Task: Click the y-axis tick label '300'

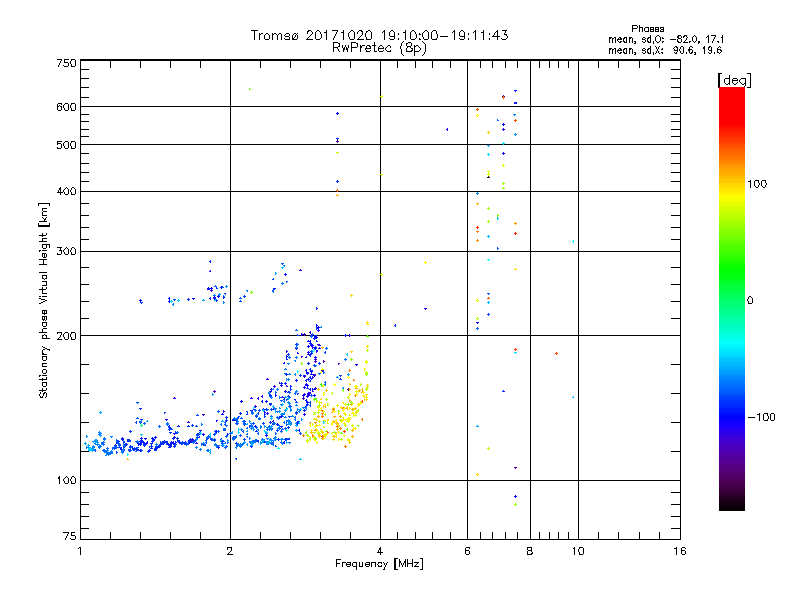Action: point(66,251)
